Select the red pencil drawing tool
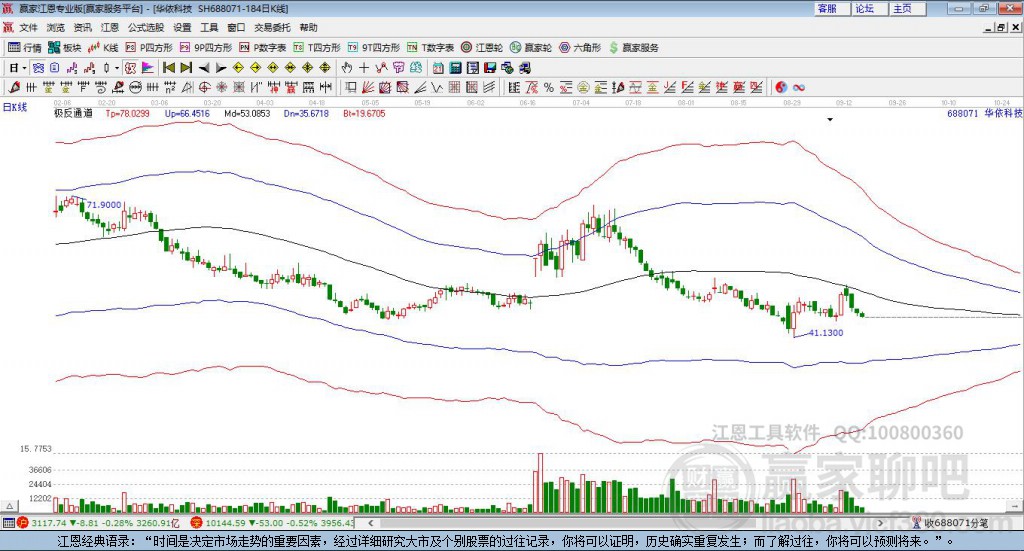 point(14,87)
